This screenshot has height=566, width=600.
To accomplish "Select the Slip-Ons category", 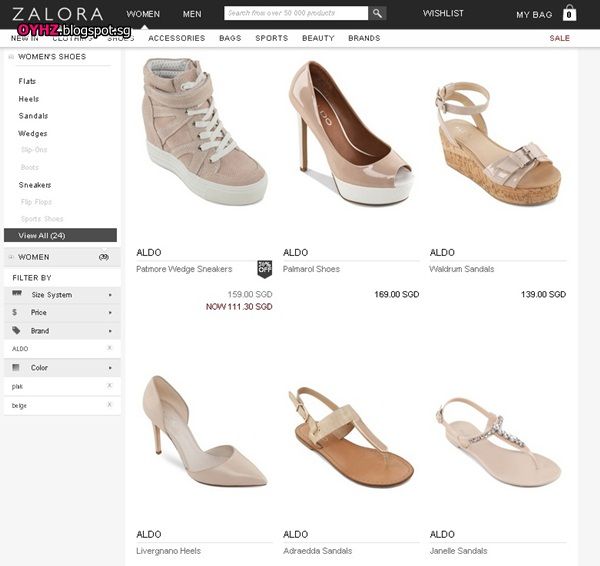I will pyautogui.click(x=34, y=150).
